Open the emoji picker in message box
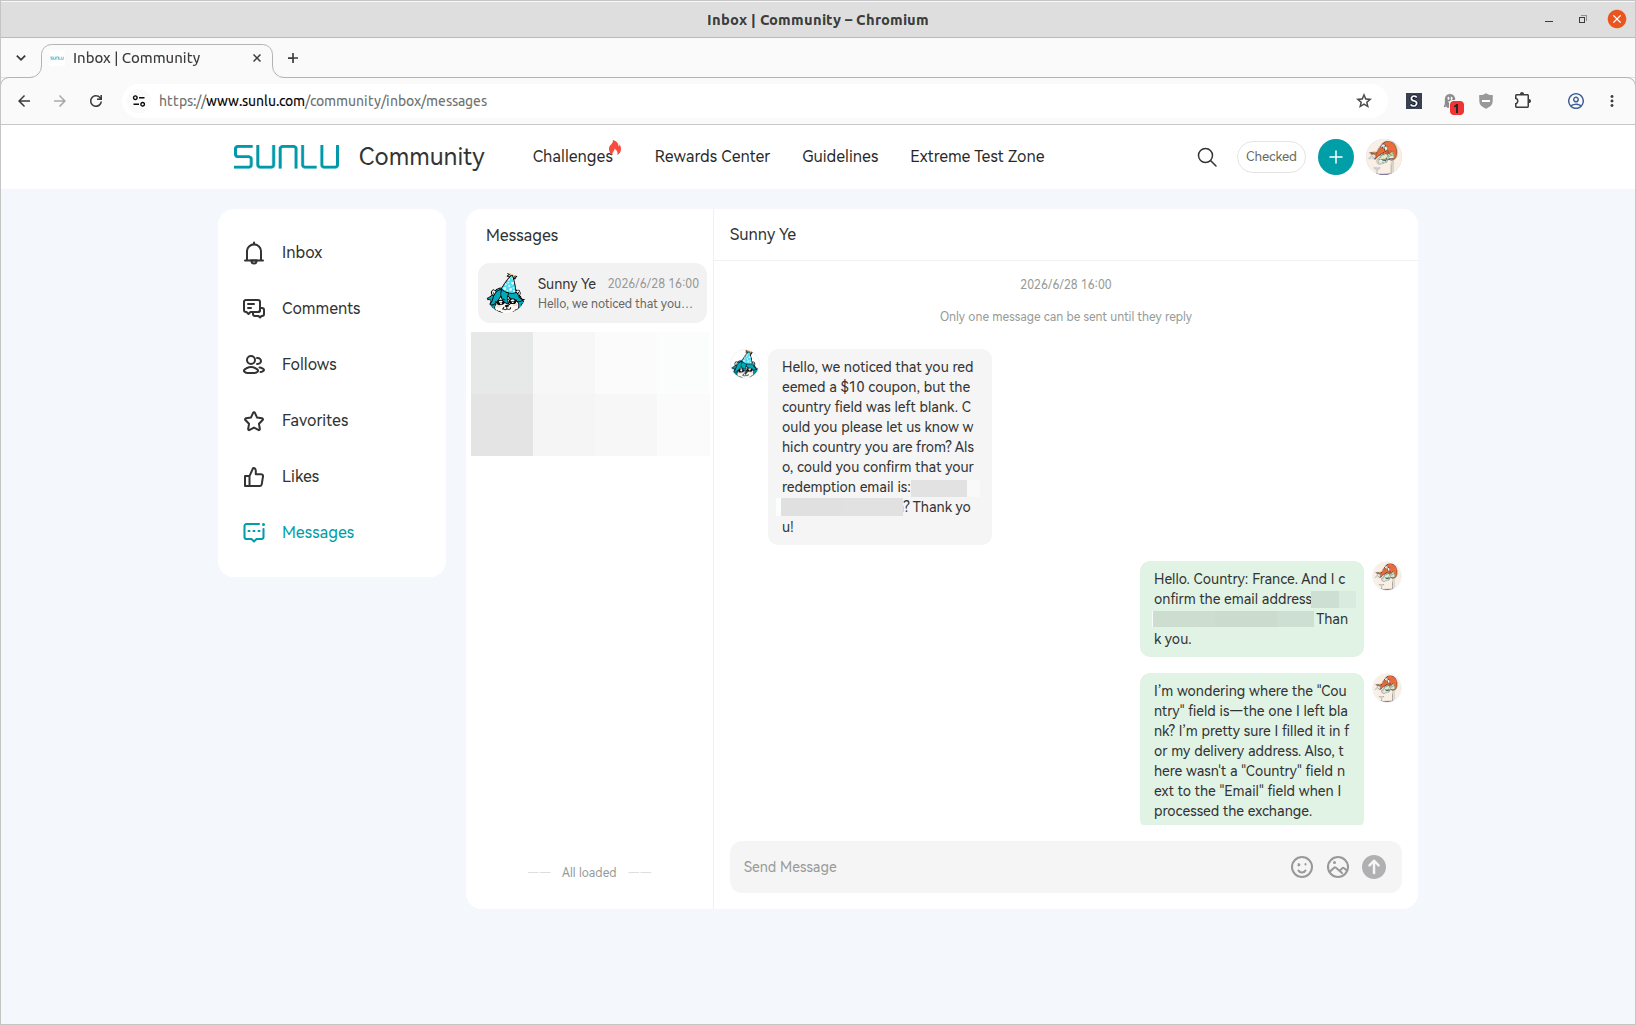The height and width of the screenshot is (1025, 1636). click(x=1302, y=867)
